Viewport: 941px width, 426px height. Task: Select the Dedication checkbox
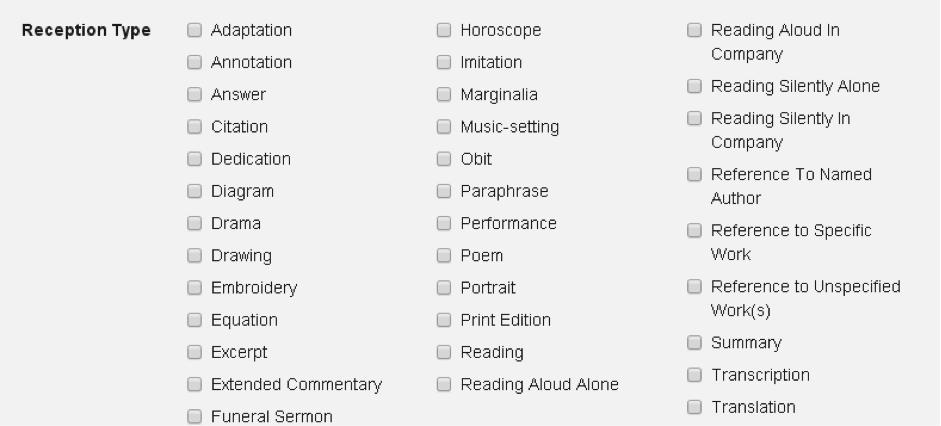(194, 159)
